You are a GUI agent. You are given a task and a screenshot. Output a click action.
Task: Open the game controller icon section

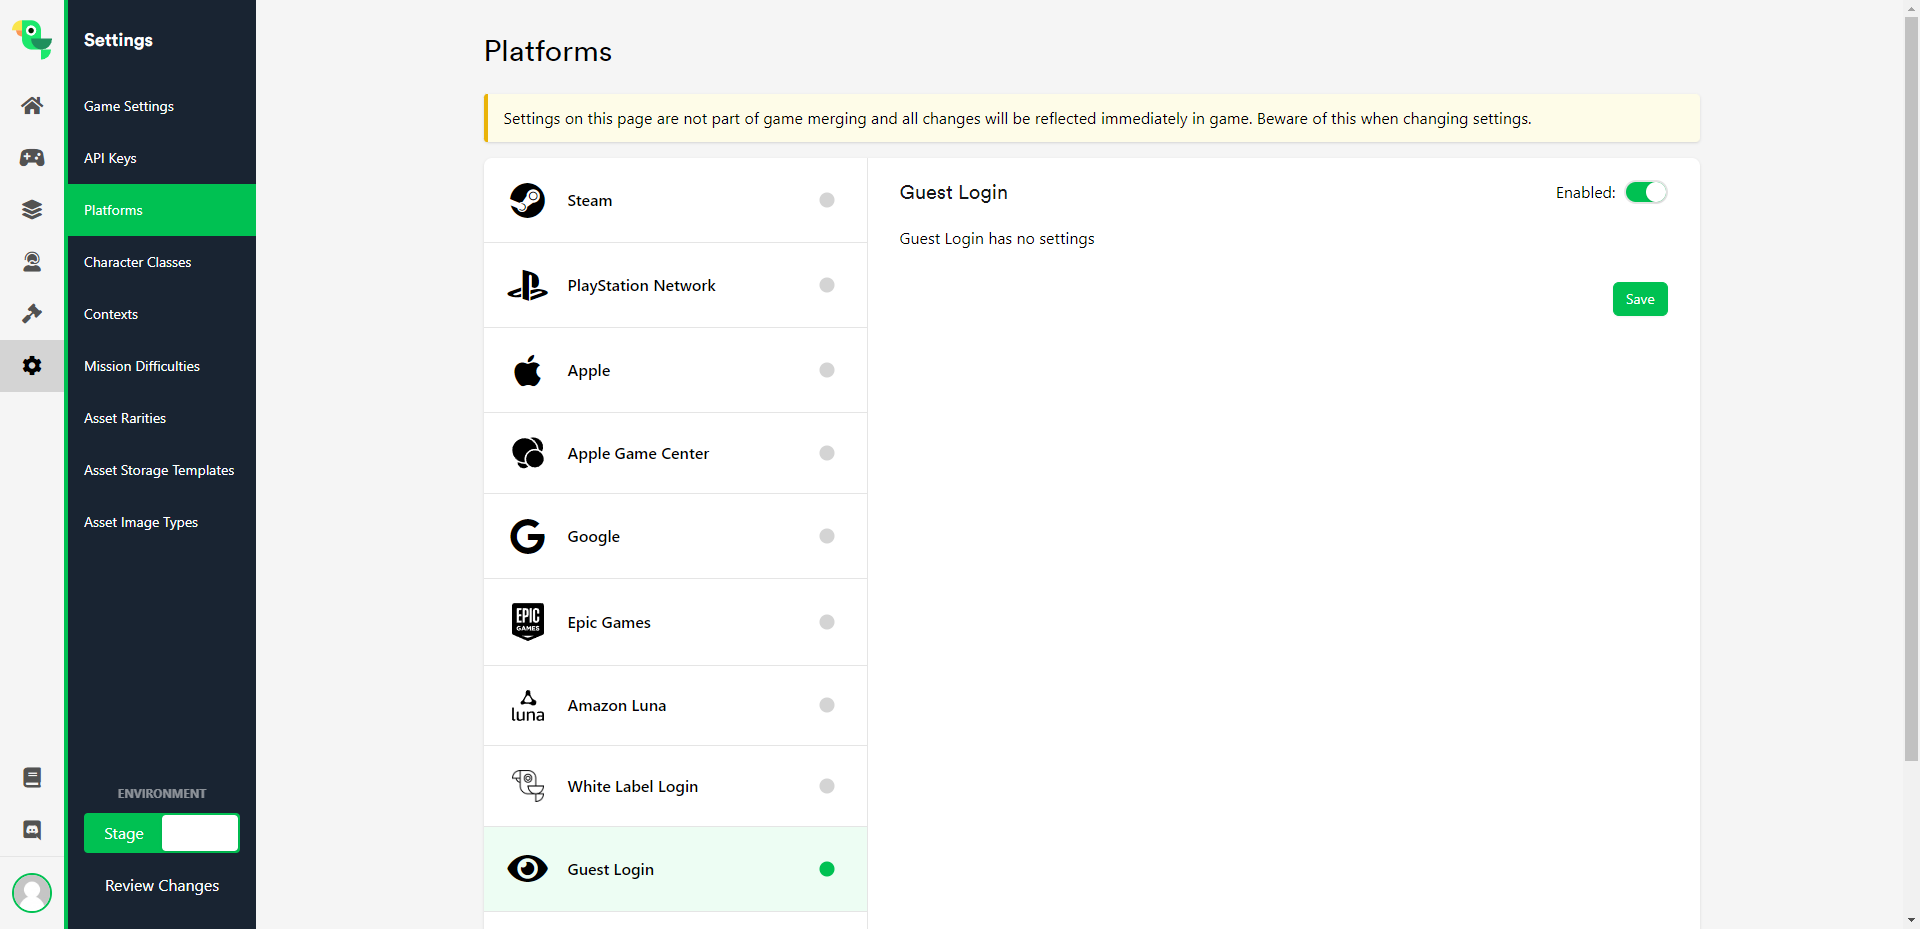[32, 158]
